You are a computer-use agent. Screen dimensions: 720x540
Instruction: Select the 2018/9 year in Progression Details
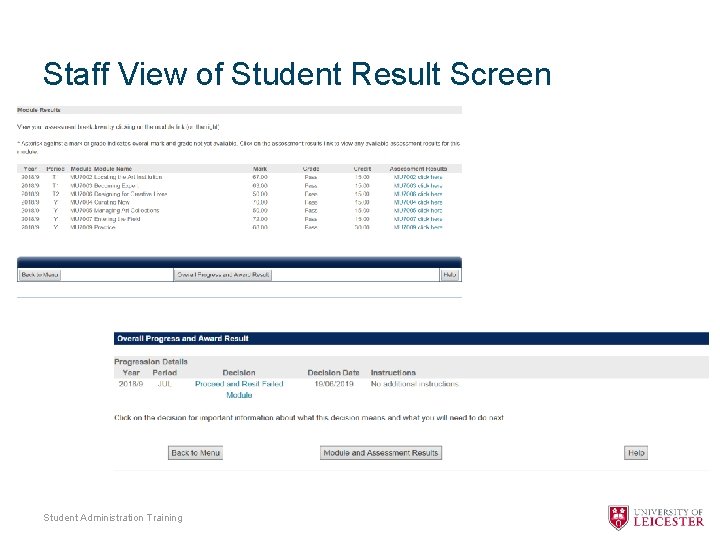tap(131, 384)
